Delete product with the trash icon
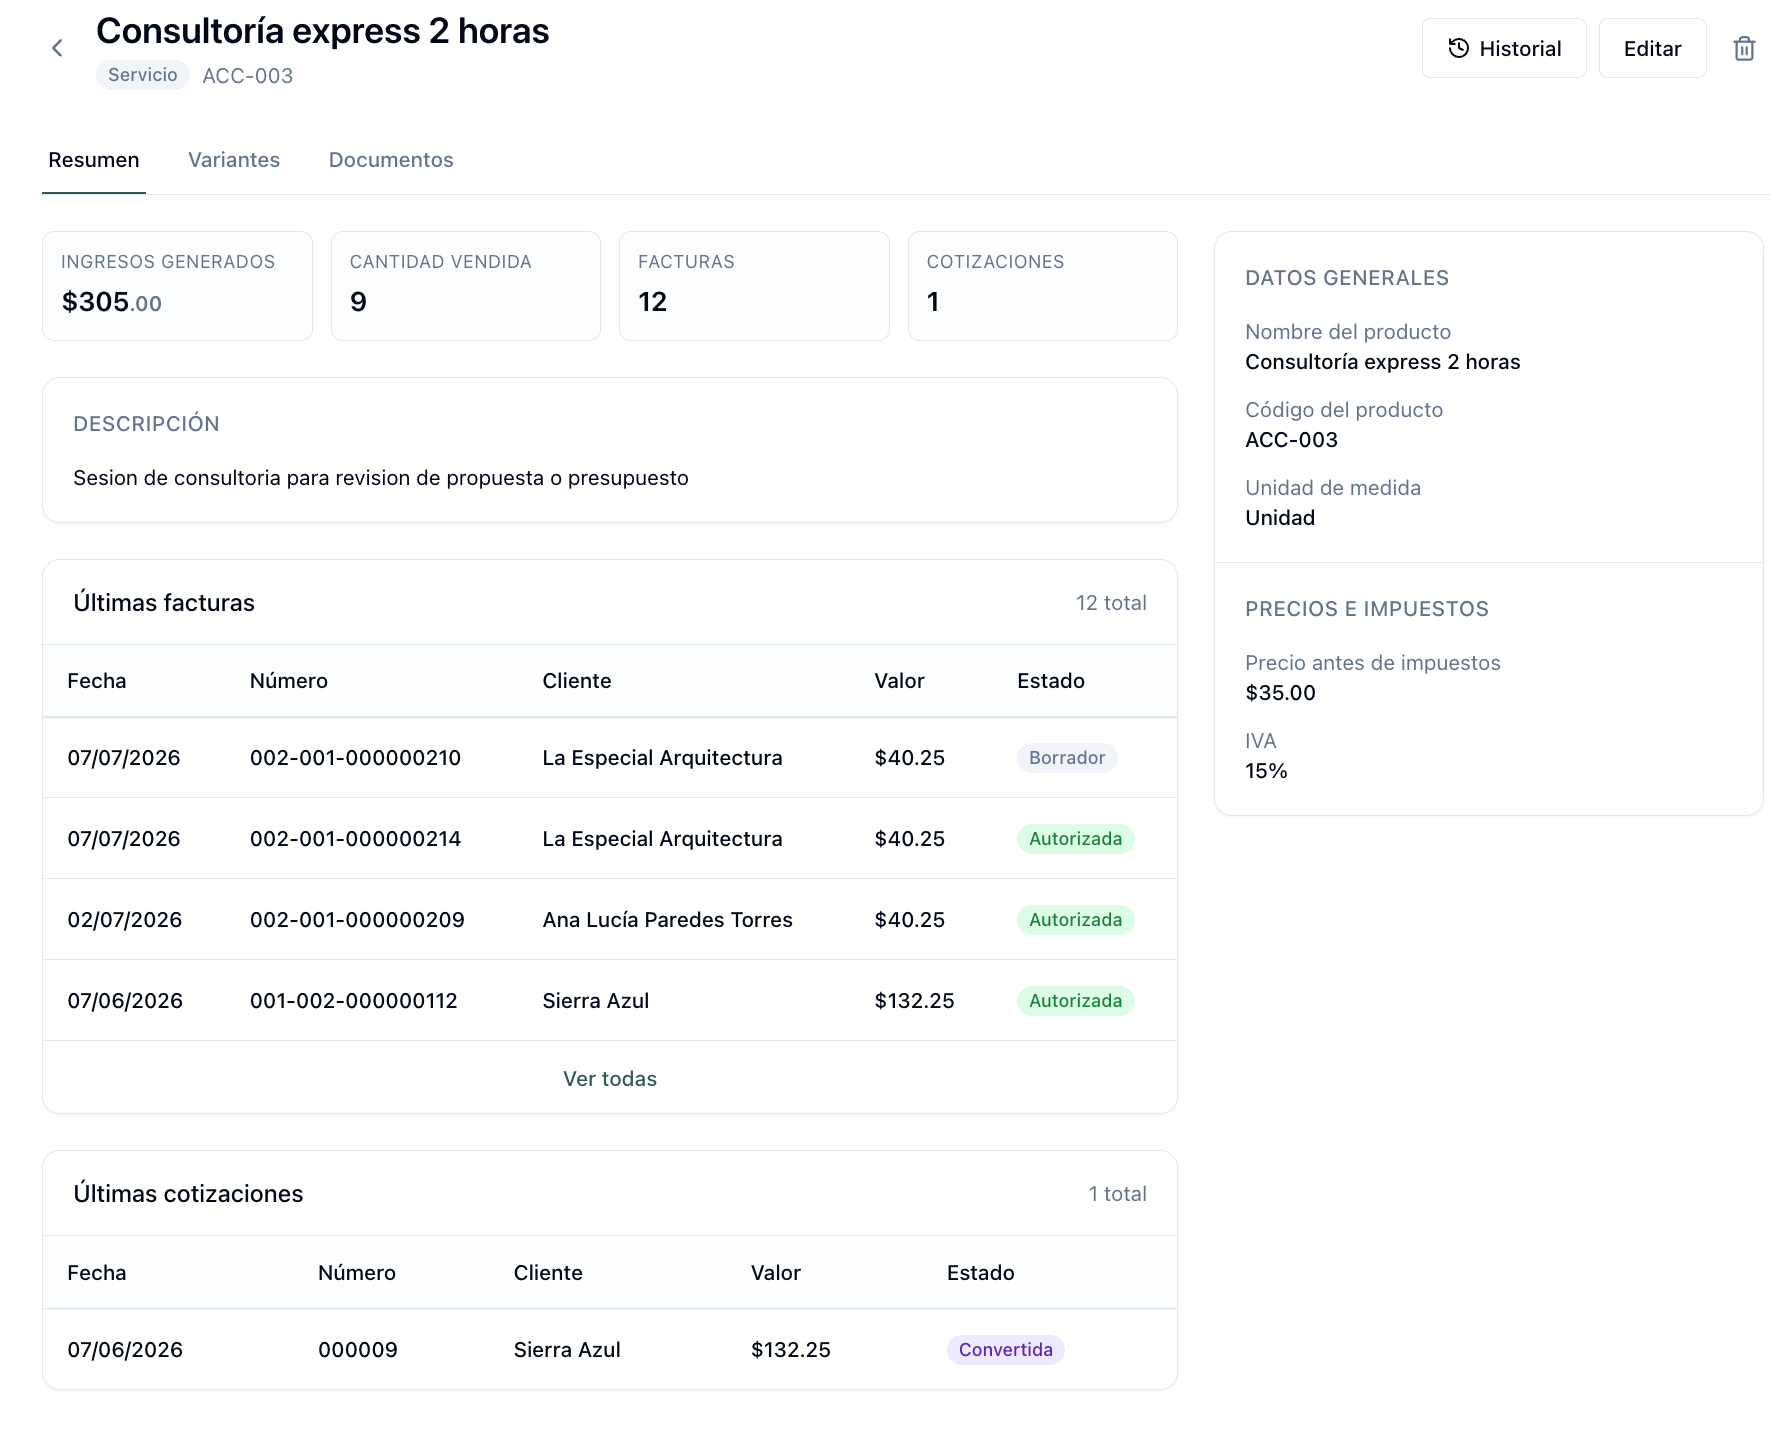1780x1440 pixels. (1744, 48)
